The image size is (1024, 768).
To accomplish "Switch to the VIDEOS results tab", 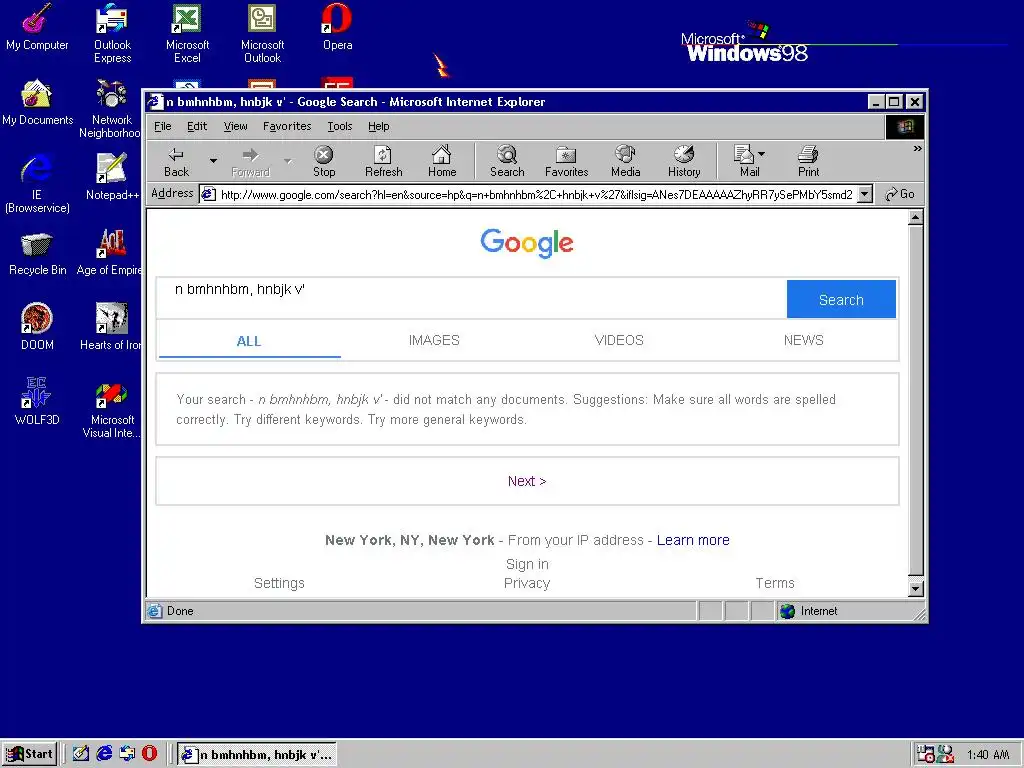I will click(x=618, y=340).
